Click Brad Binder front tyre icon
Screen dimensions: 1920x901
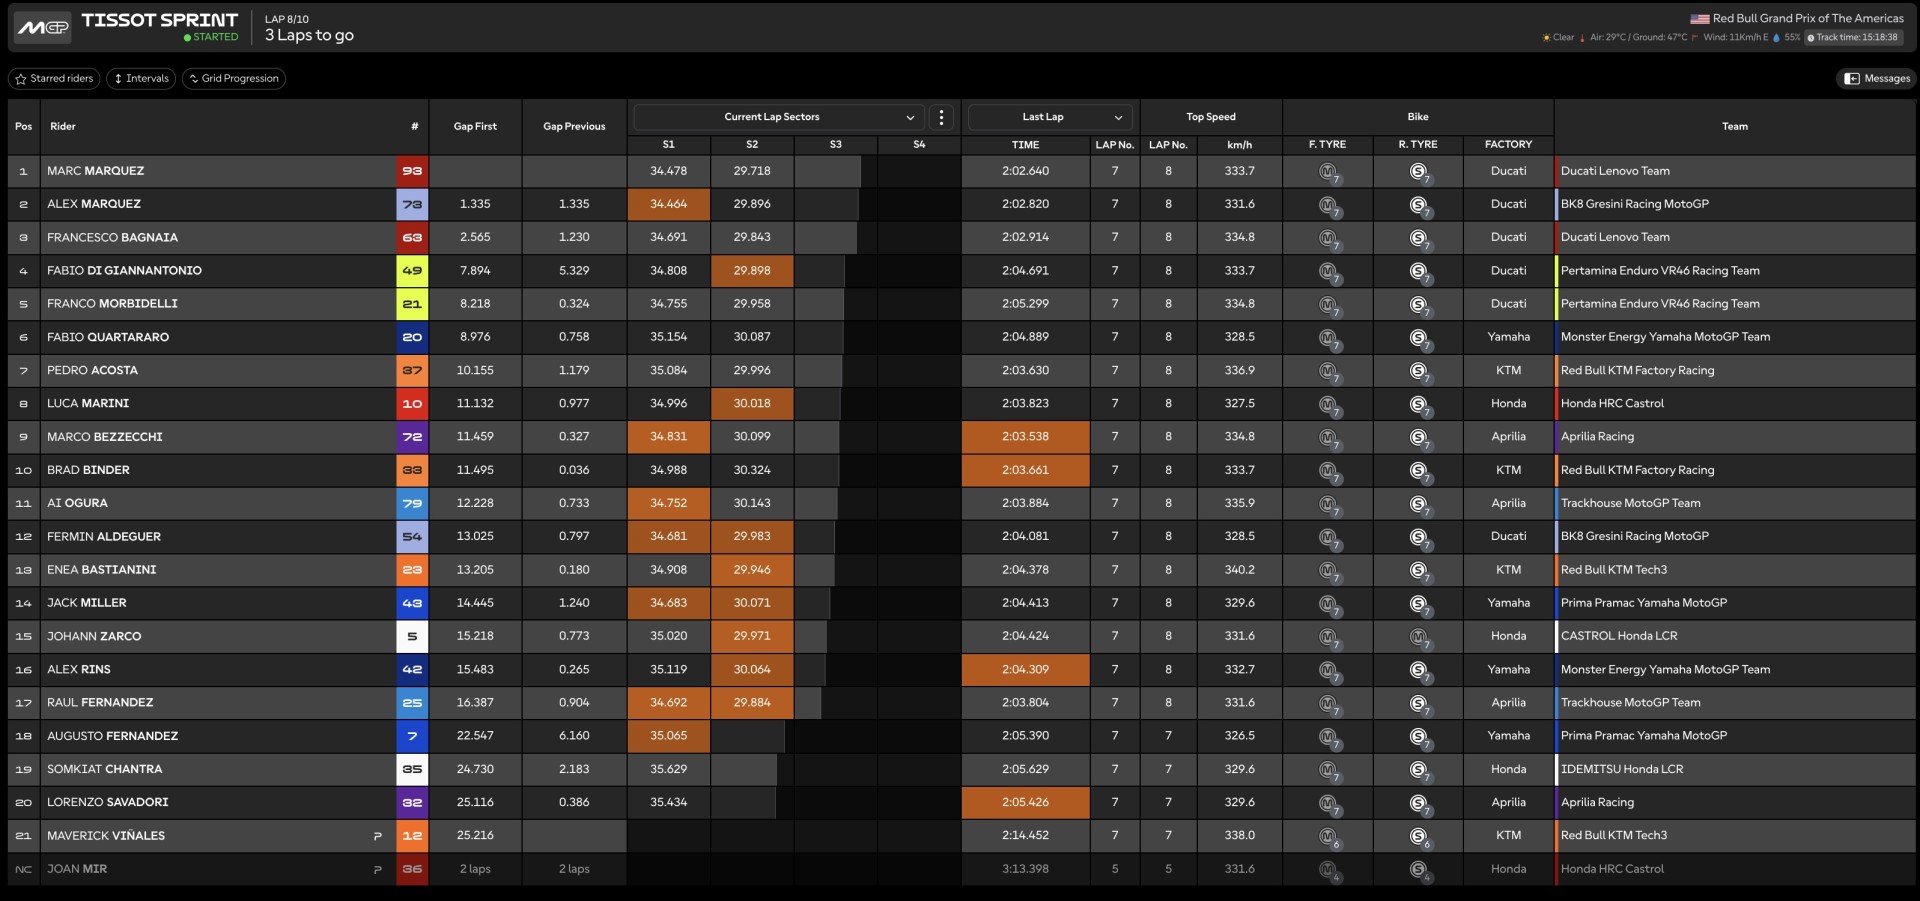point(1328,471)
